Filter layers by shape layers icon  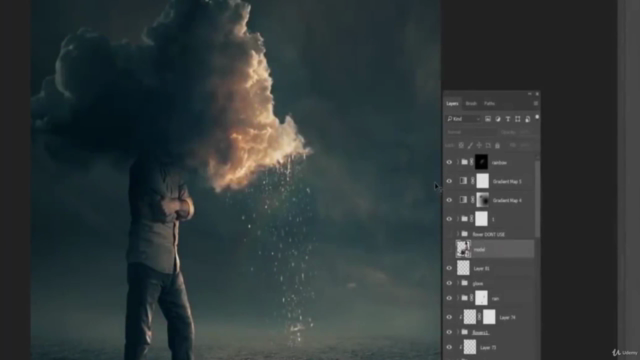[518, 119]
